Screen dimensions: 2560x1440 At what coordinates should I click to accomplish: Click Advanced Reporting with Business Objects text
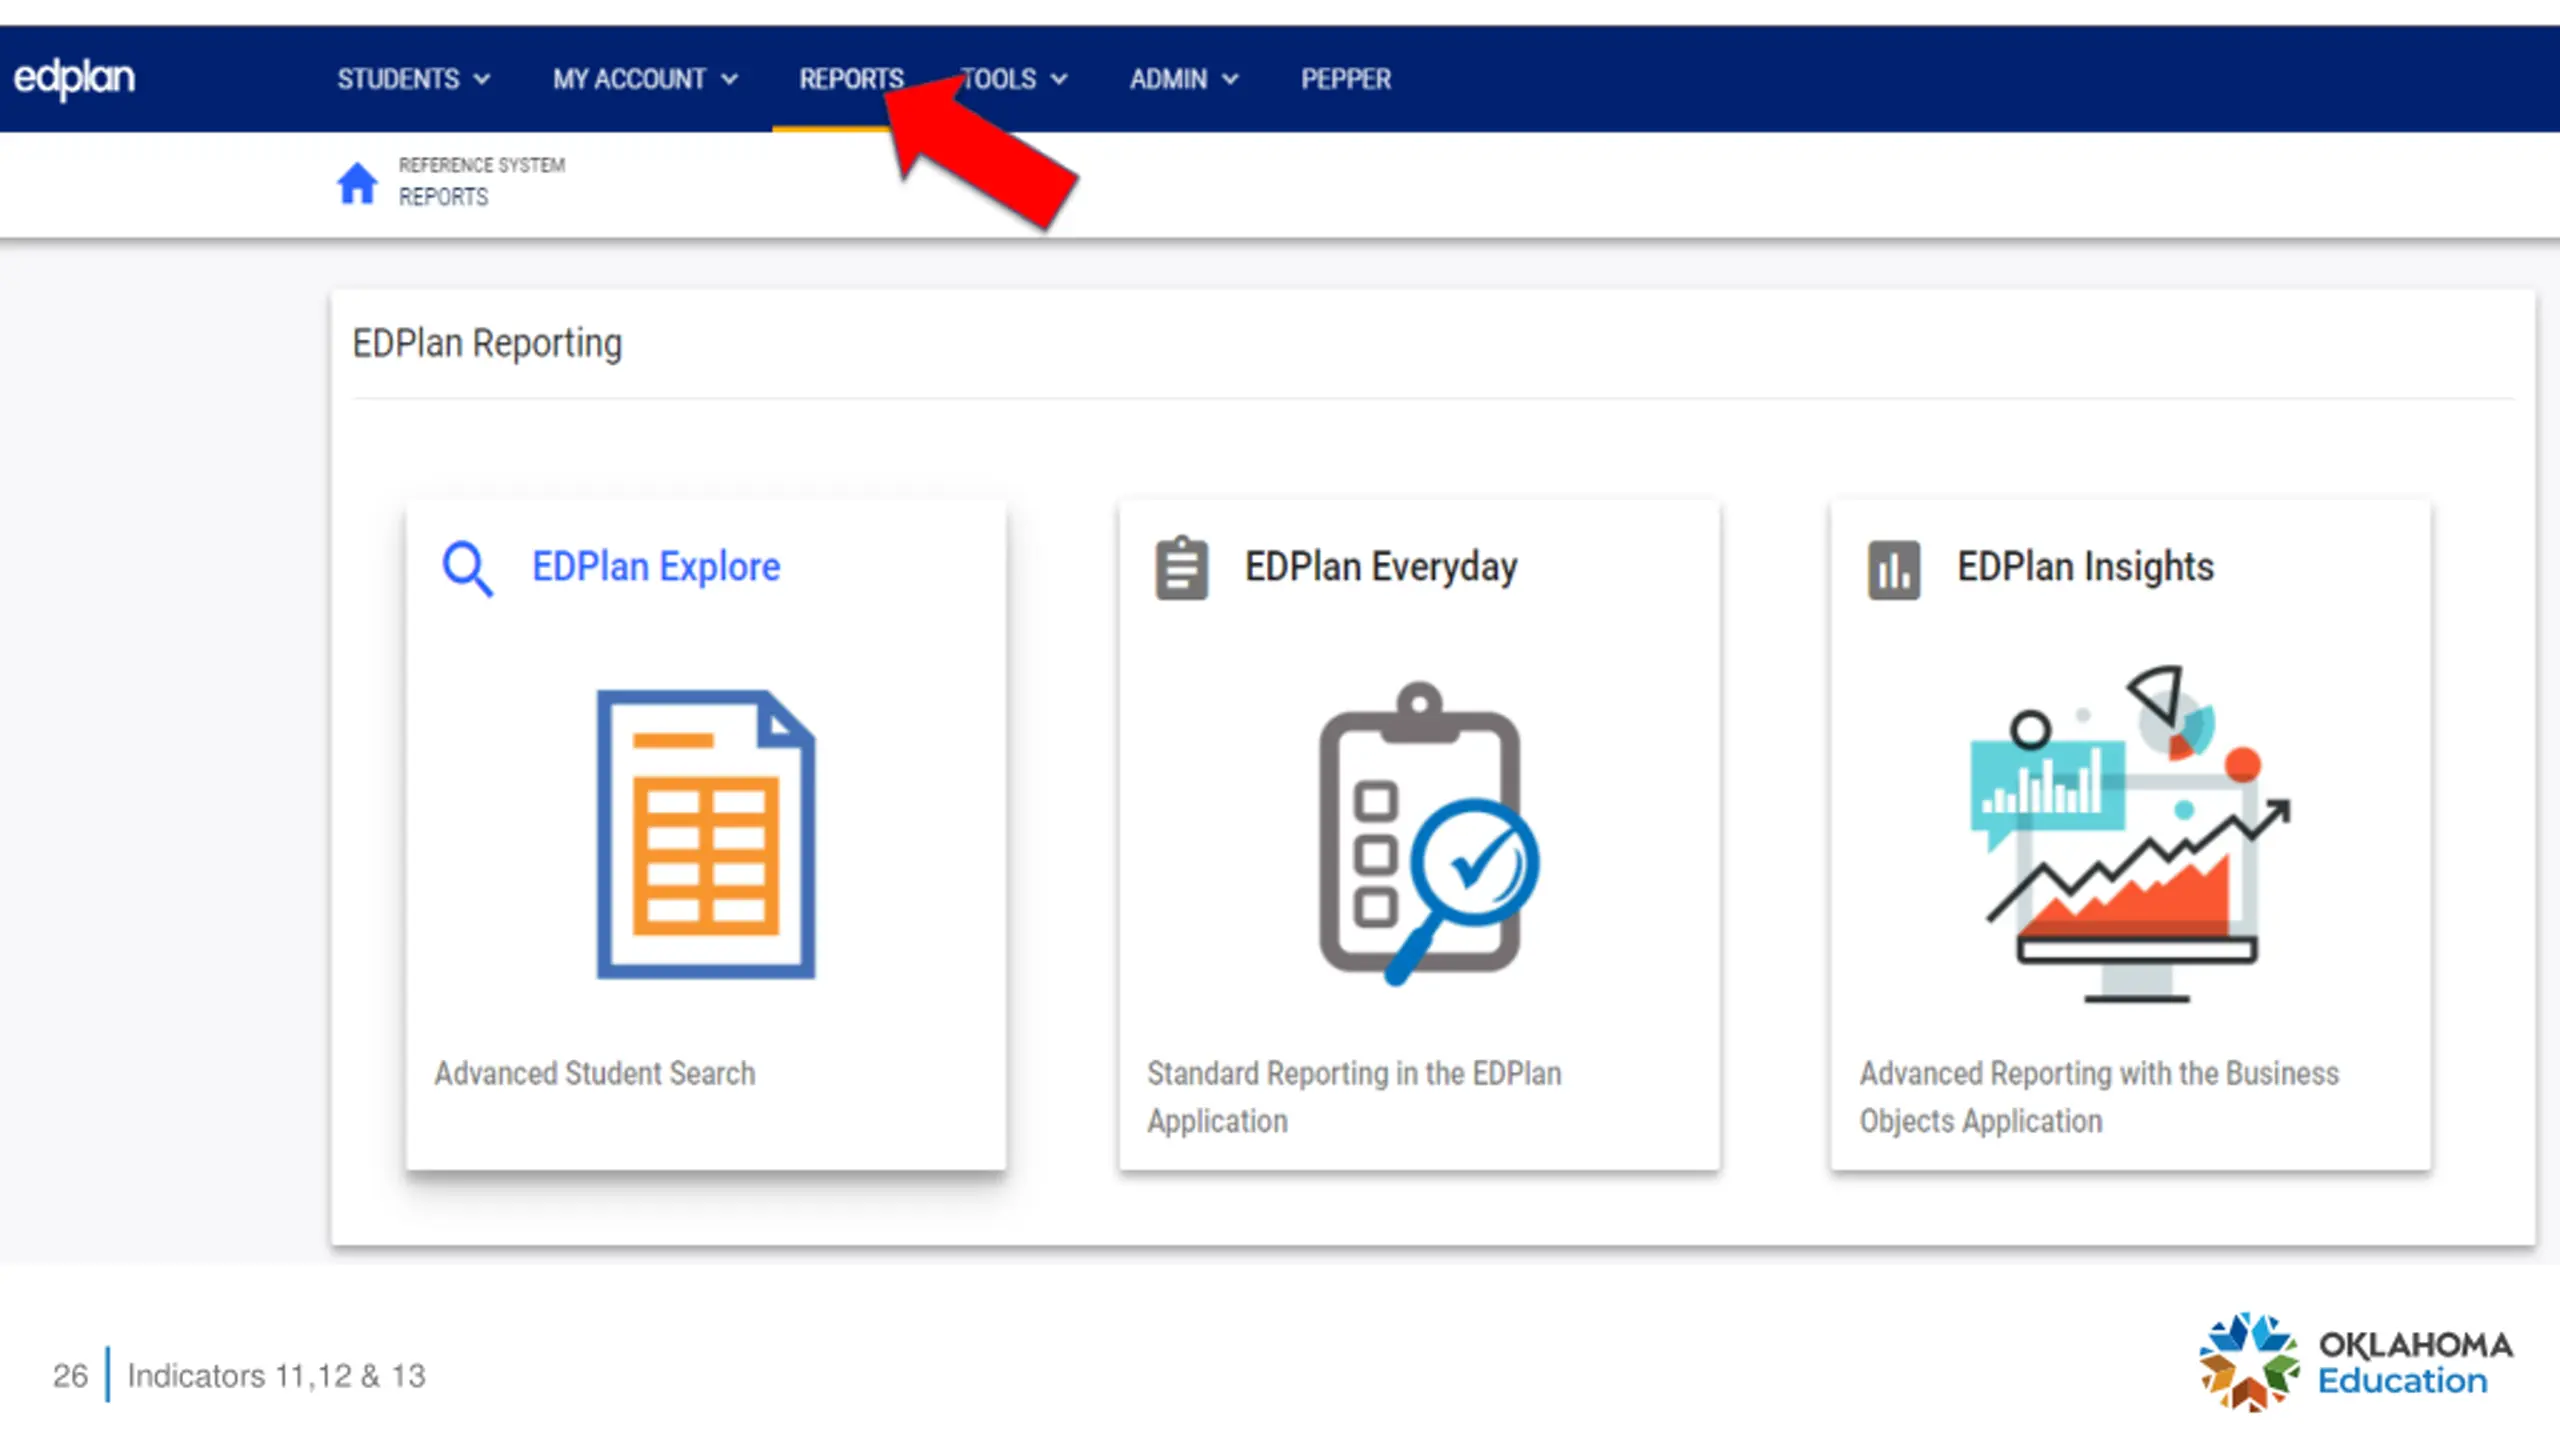click(x=2099, y=1097)
